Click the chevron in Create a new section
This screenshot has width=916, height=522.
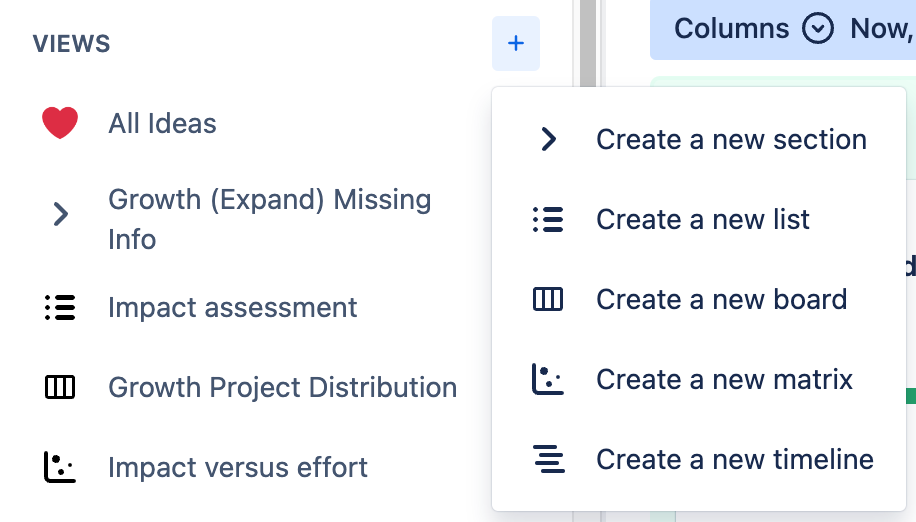coord(548,139)
